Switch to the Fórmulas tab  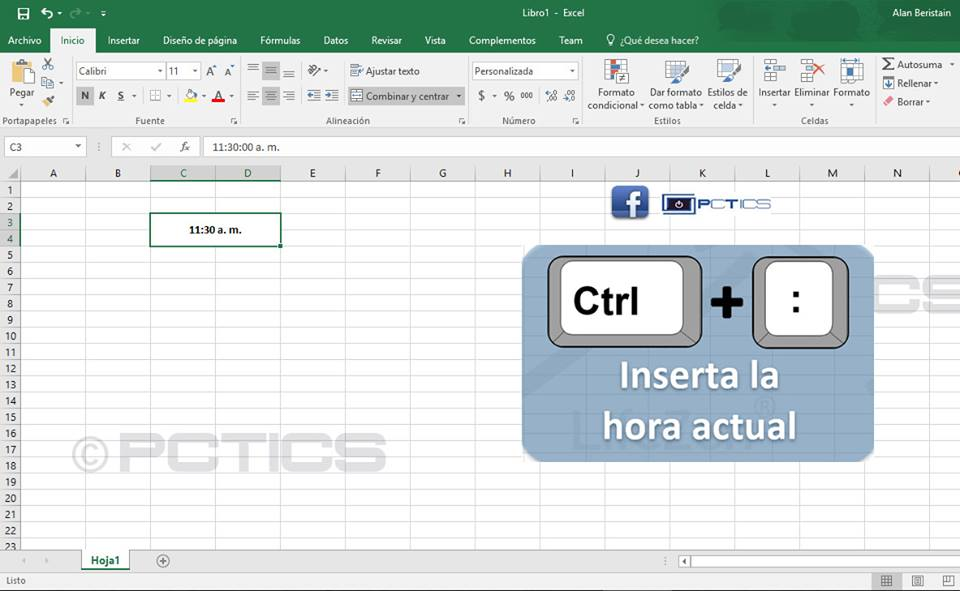(x=280, y=40)
